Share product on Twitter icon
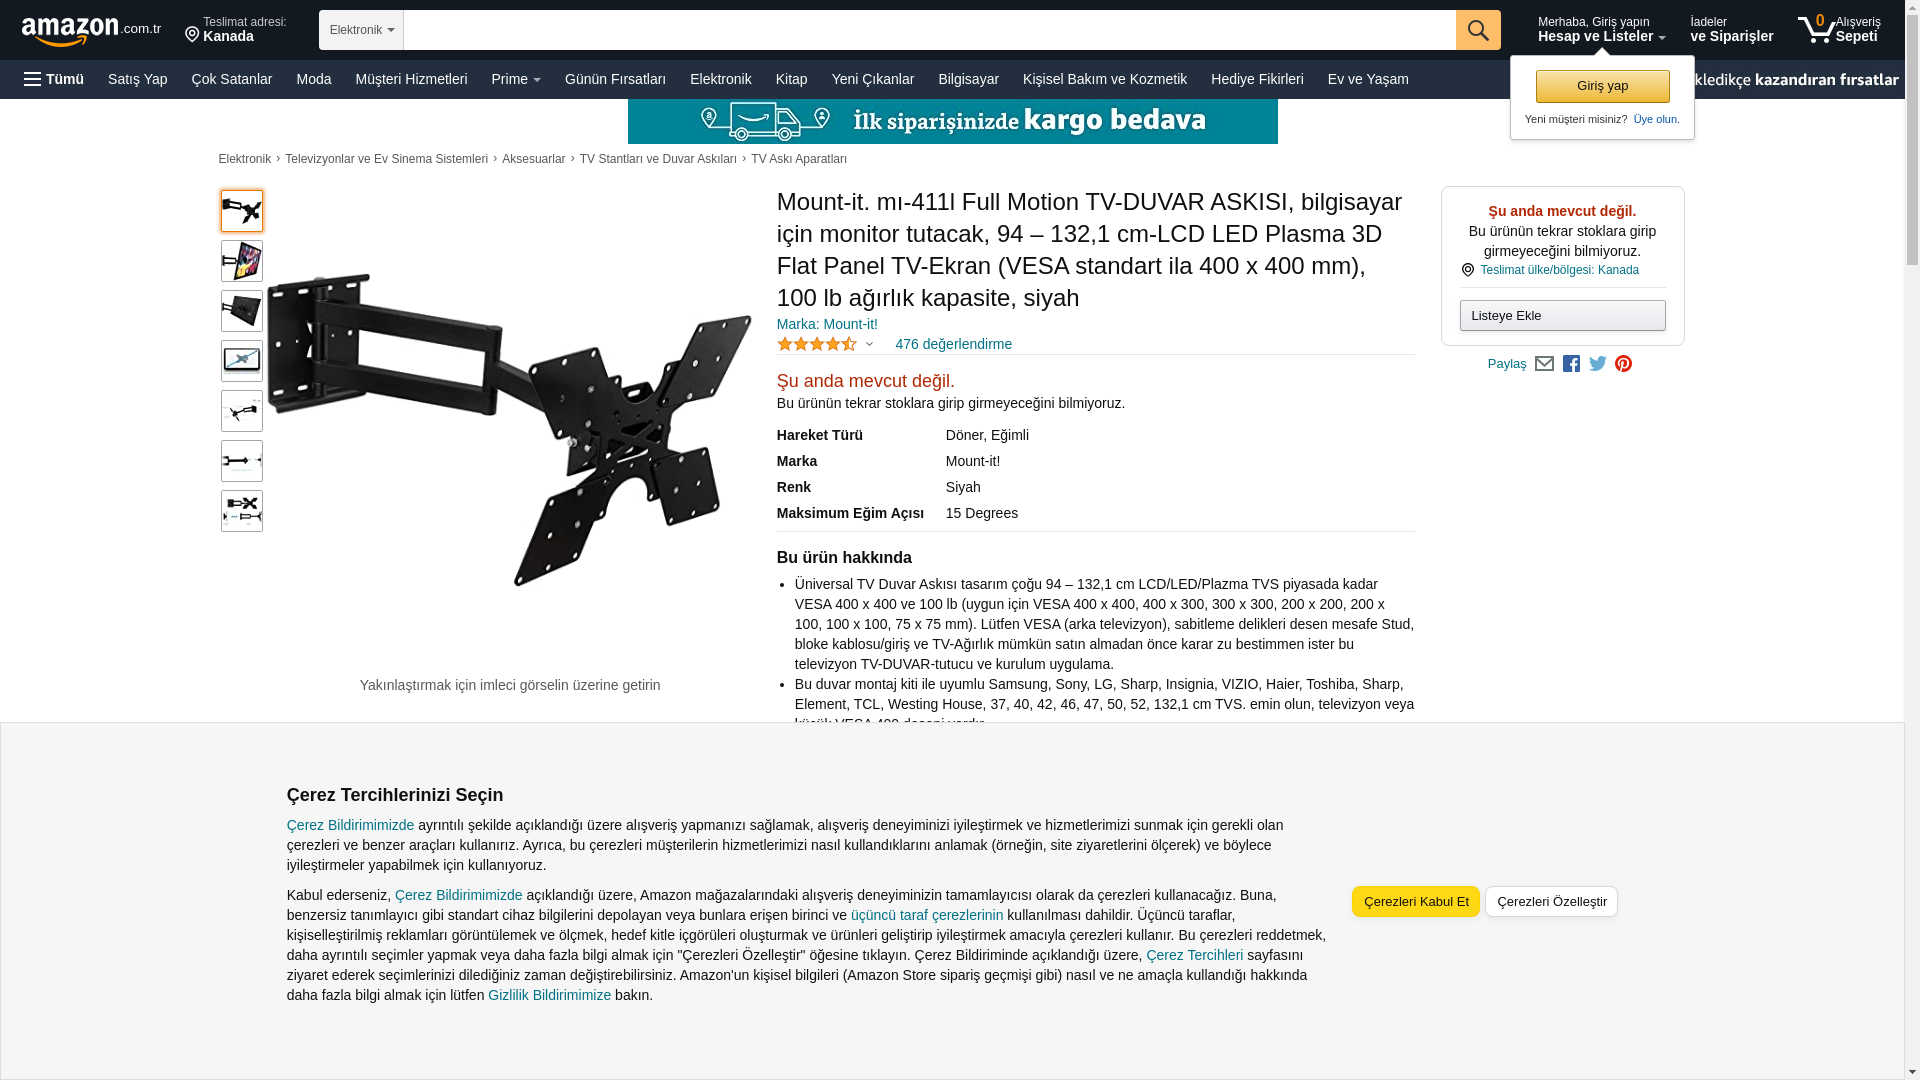 point(1598,364)
